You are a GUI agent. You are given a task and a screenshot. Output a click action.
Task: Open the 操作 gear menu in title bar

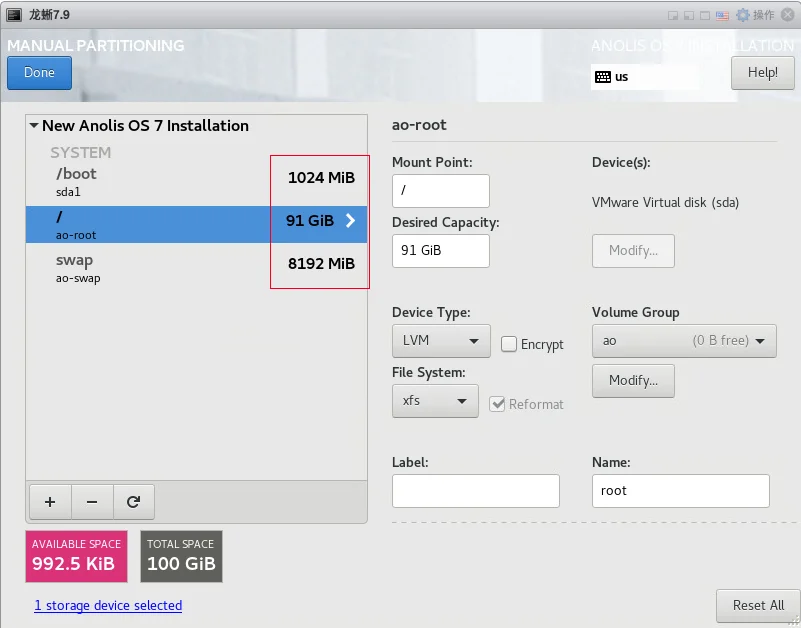point(755,15)
